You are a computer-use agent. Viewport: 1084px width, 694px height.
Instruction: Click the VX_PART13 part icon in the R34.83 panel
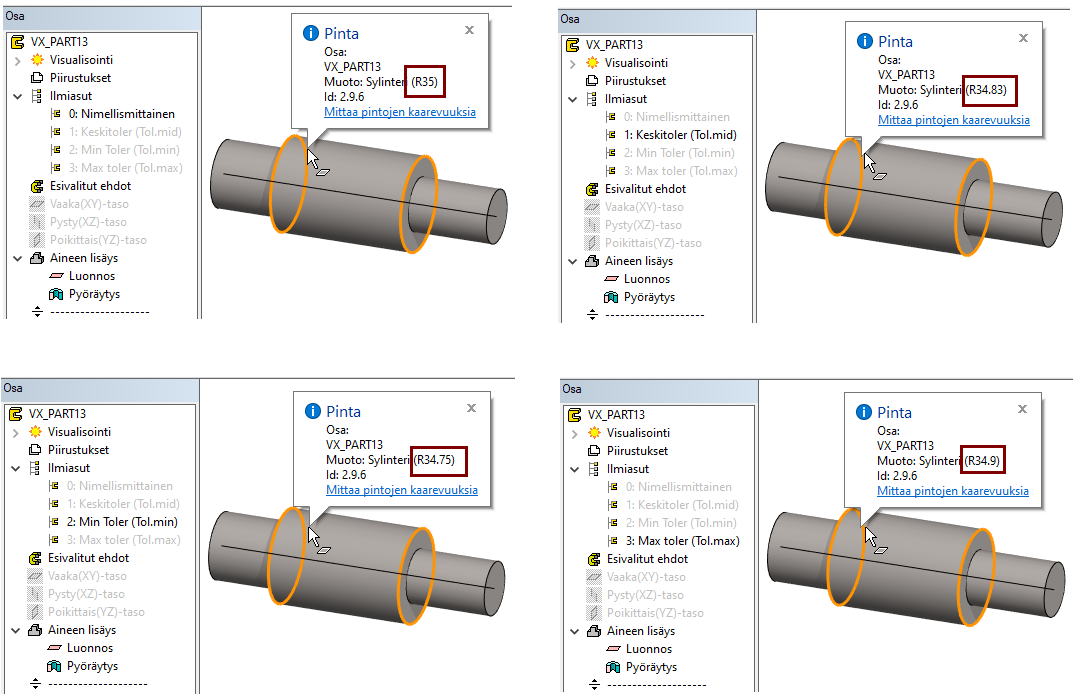[x=572, y=45]
